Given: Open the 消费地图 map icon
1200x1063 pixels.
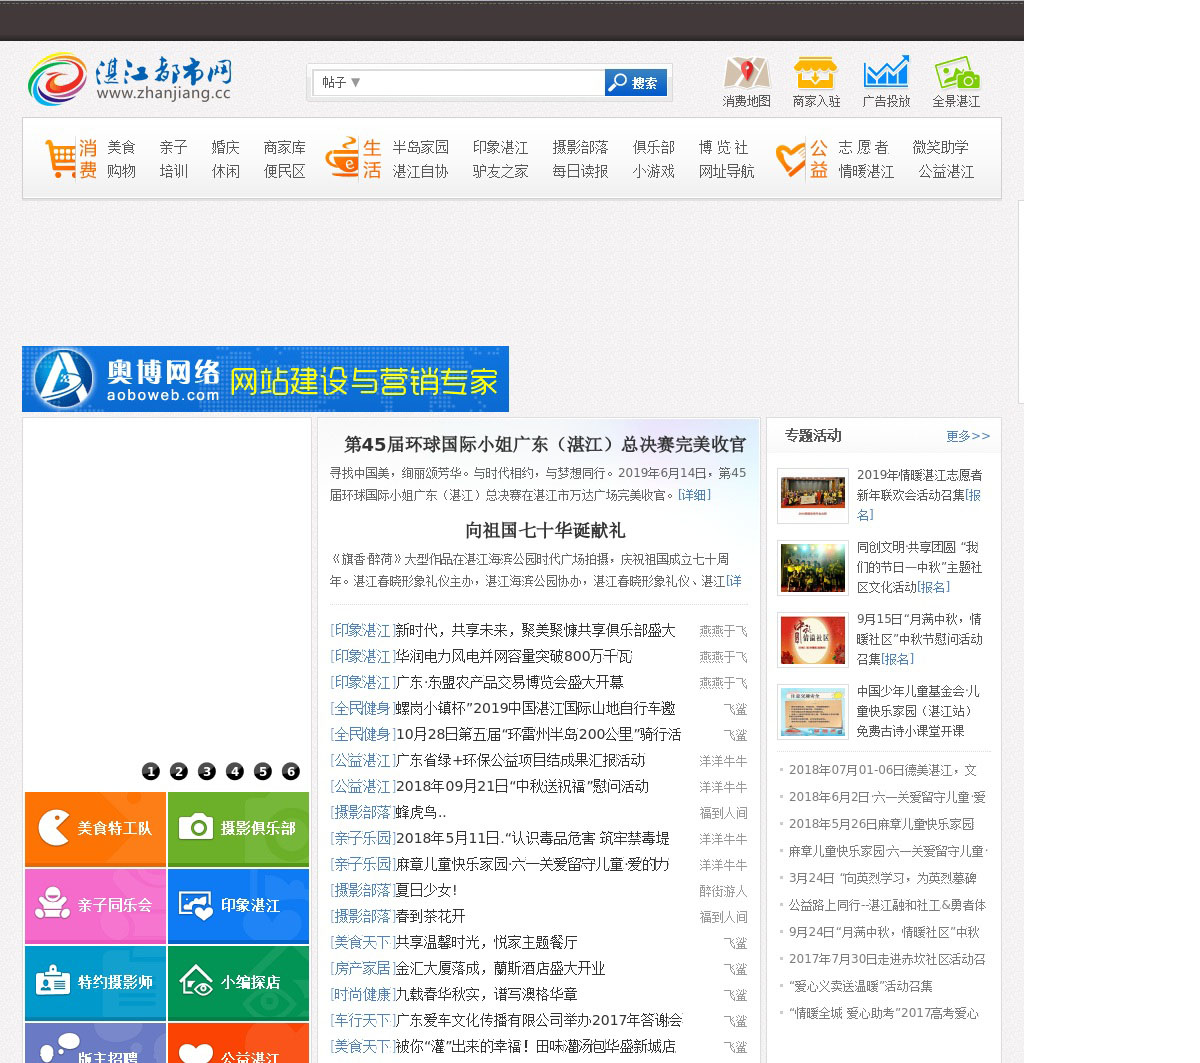Looking at the screenshot, I should [x=746, y=74].
